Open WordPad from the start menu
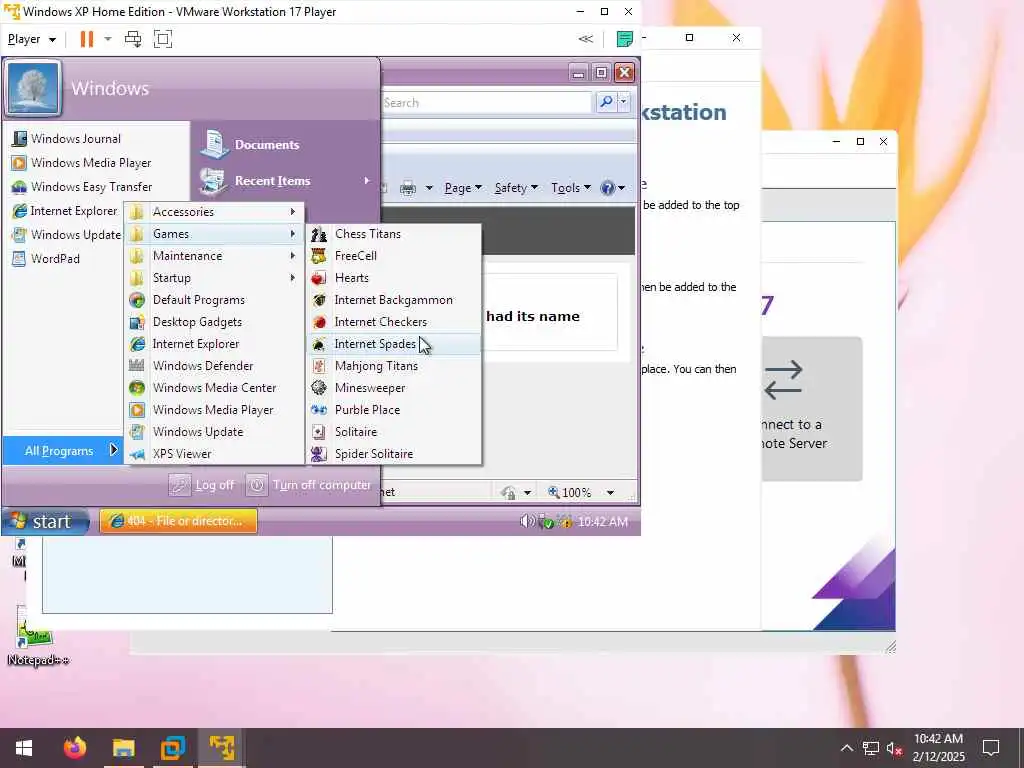1024x768 pixels. coord(46,259)
